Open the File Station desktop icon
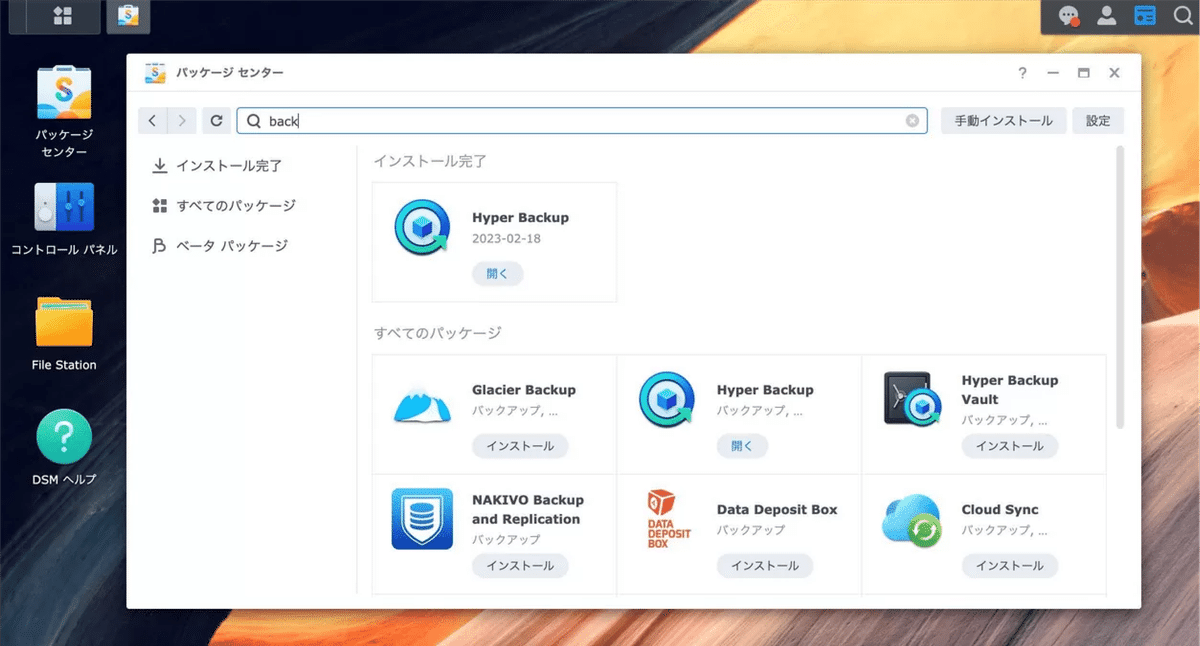Viewport: 1200px width, 646px height. [x=64, y=334]
